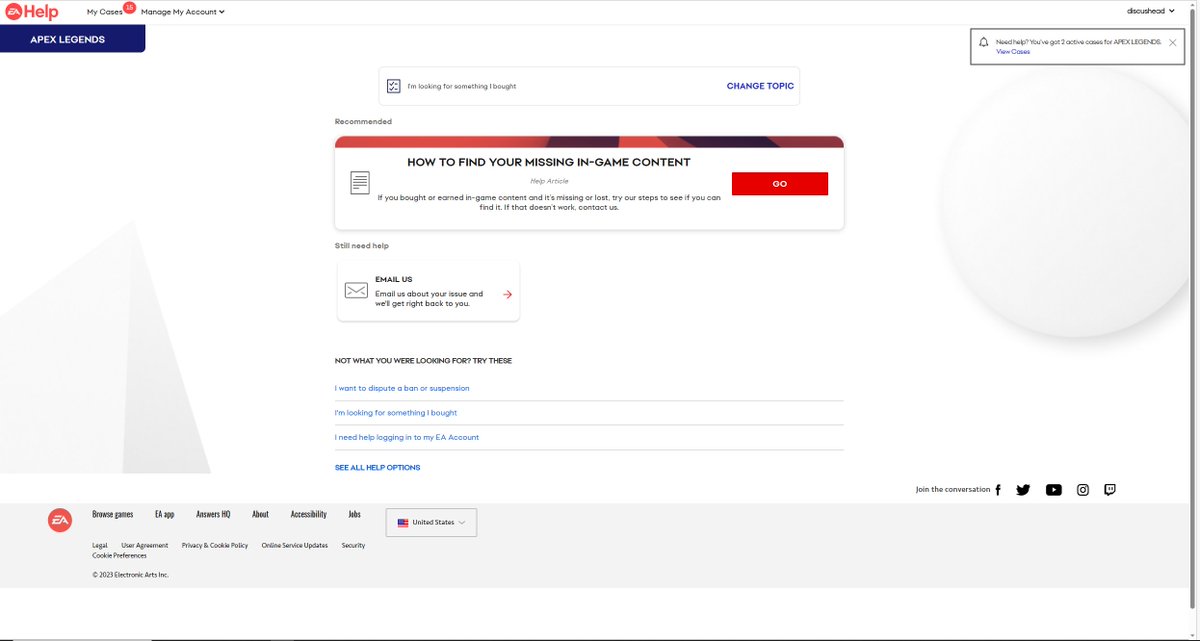Open Security footer link
The width and height of the screenshot is (1200, 641).
[353, 546]
